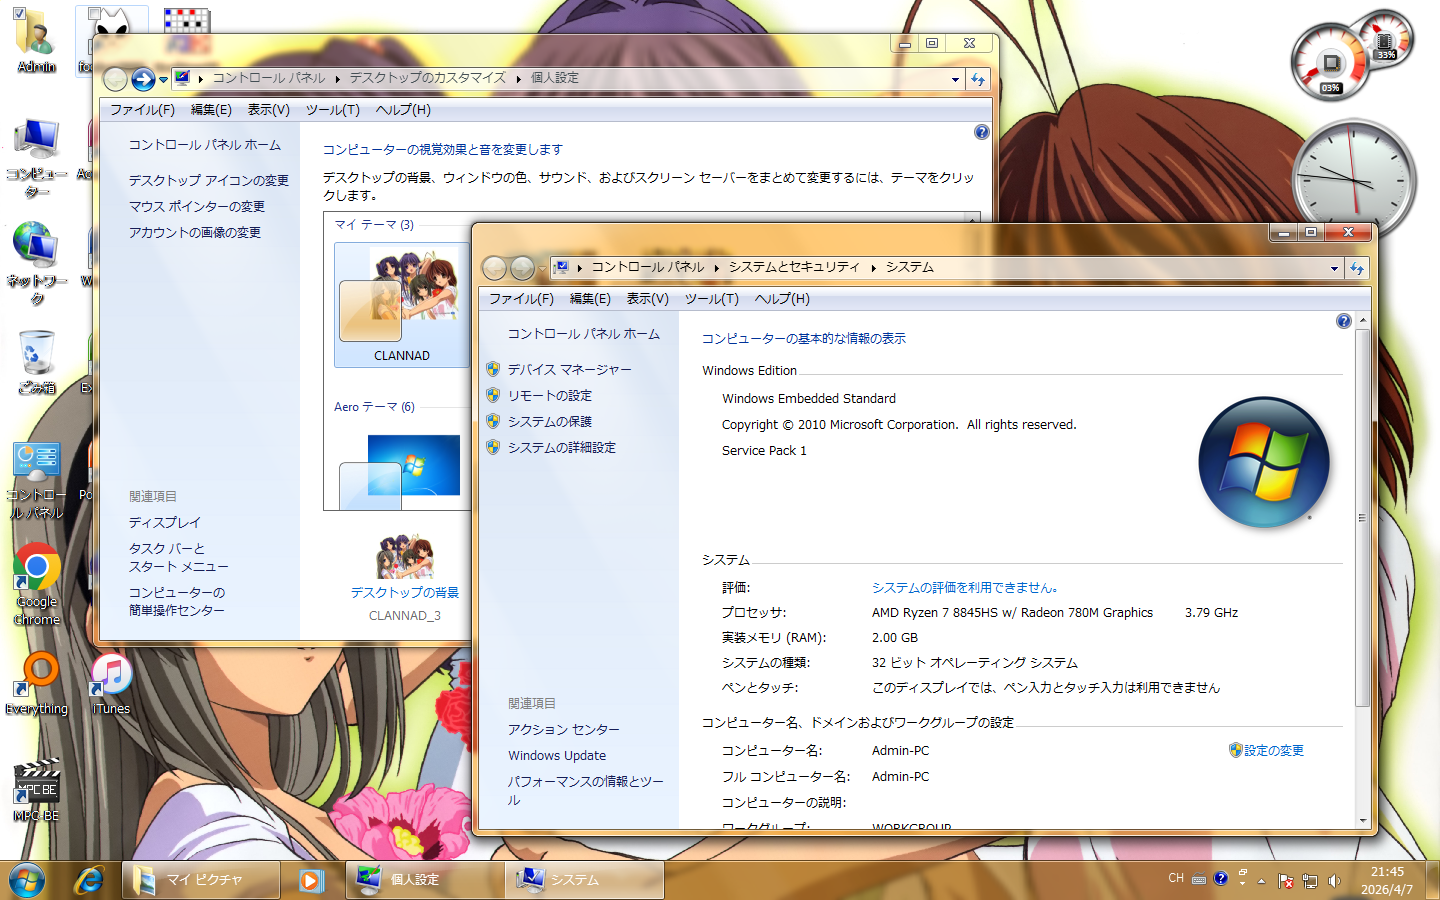Click the help icon in the System window
This screenshot has height=900, width=1440.
pos(1343,321)
